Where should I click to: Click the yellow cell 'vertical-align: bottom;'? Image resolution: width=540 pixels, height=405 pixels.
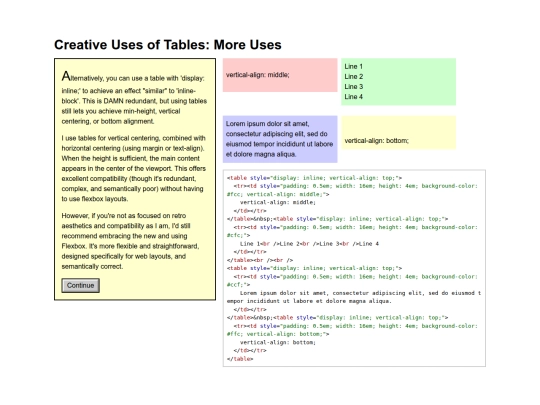[x=398, y=133]
